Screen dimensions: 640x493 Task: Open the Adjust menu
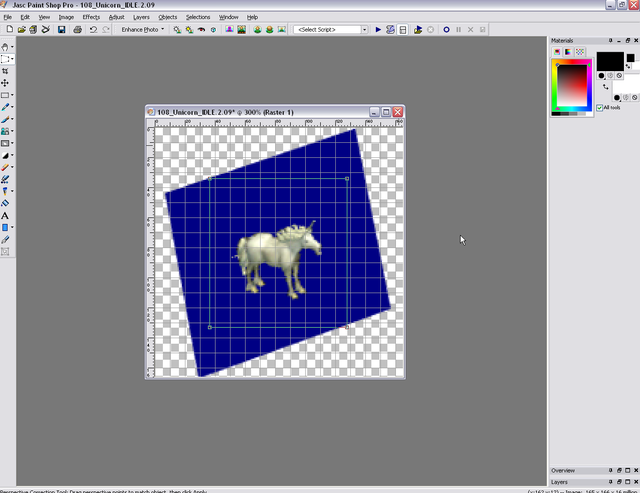[116, 17]
